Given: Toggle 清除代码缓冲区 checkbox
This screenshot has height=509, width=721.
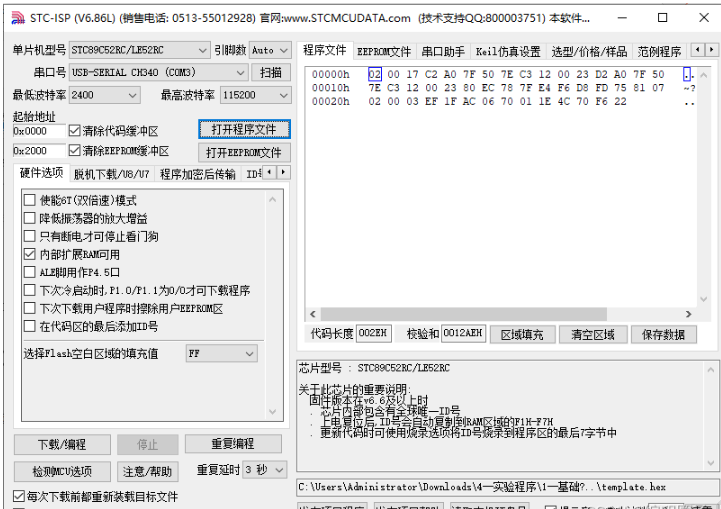Looking at the screenshot, I should tap(74, 131).
